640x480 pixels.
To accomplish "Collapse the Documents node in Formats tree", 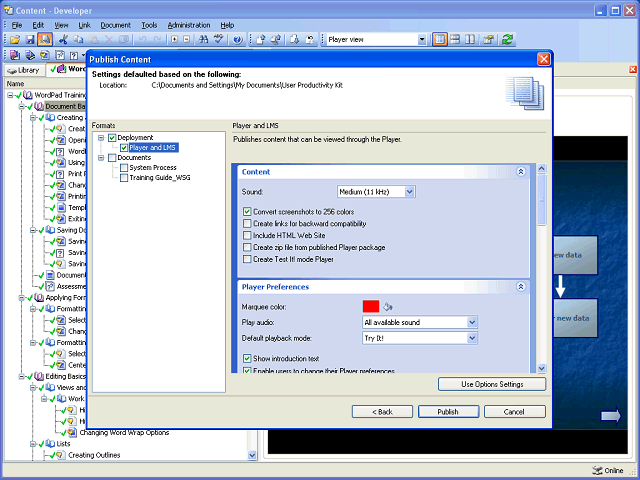I will (x=101, y=158).
